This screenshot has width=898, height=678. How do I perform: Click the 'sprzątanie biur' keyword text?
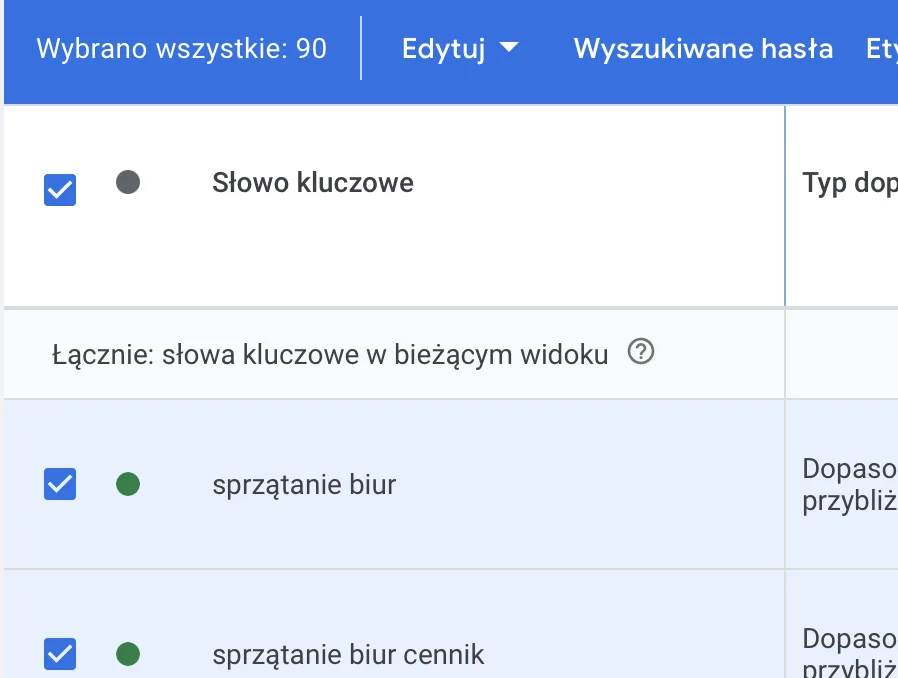(x=304, y=485)
